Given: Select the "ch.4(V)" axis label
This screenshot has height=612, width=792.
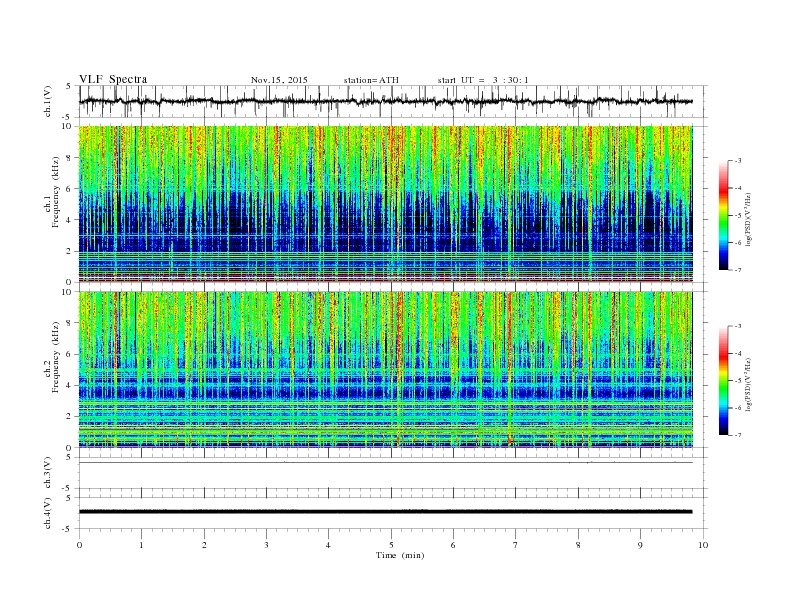Looking at the screenshot, I should [48, 513].
